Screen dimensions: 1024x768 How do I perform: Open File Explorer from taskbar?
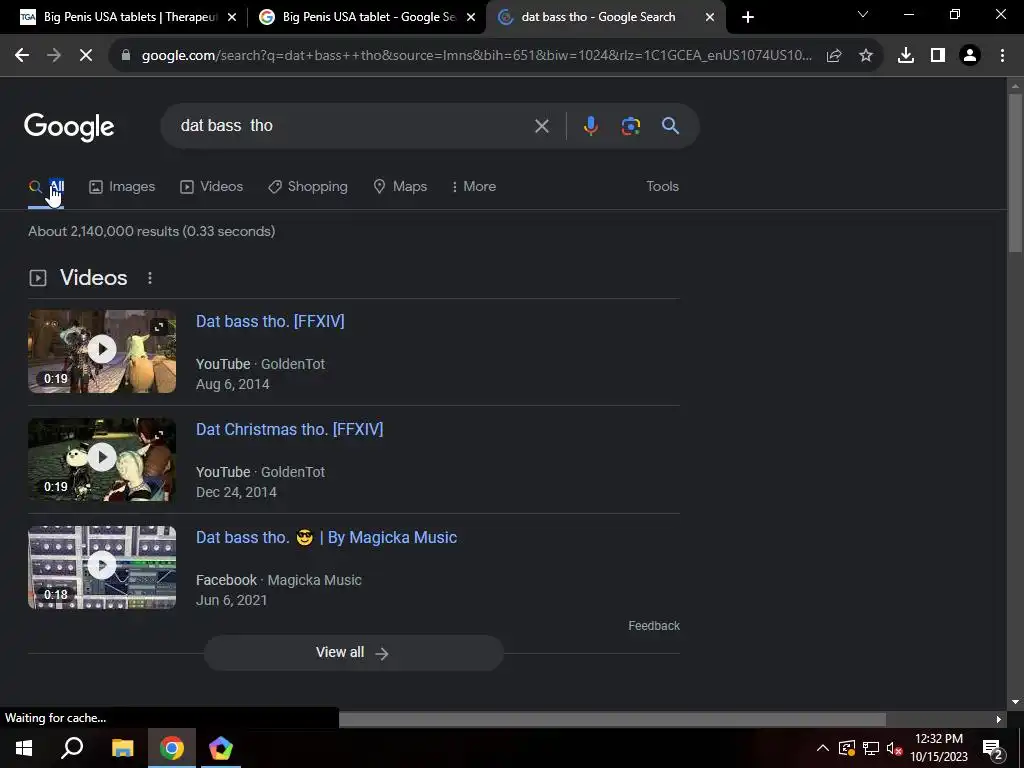point(122,748)
